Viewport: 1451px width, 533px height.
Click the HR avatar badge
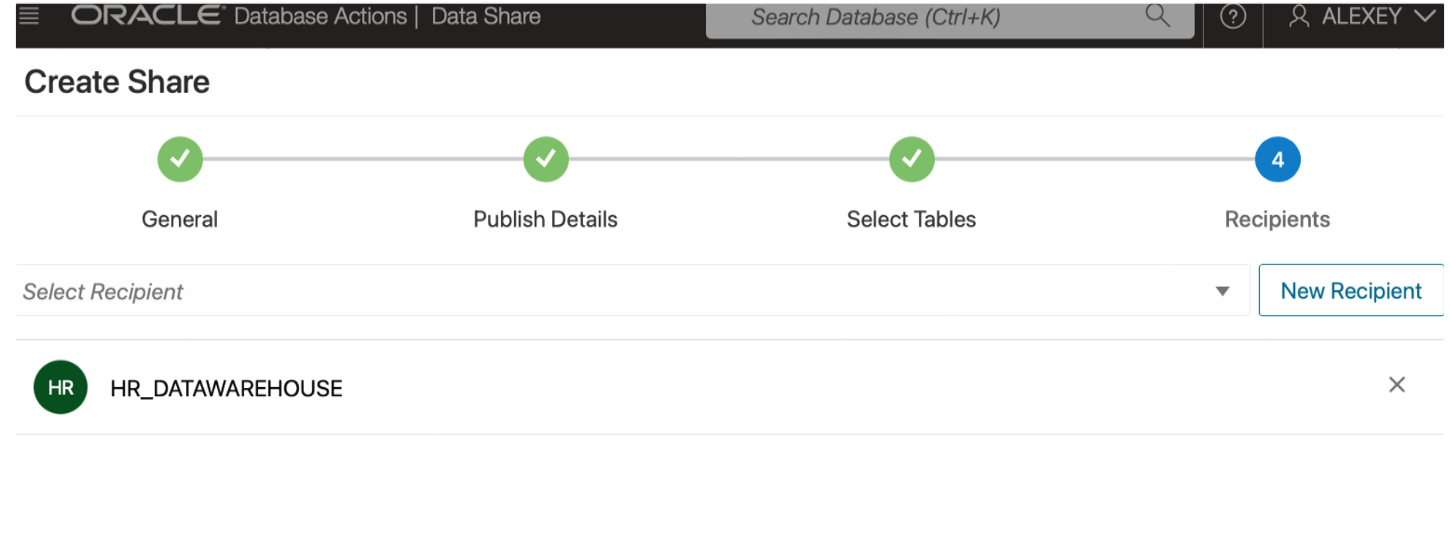[60, 388]
